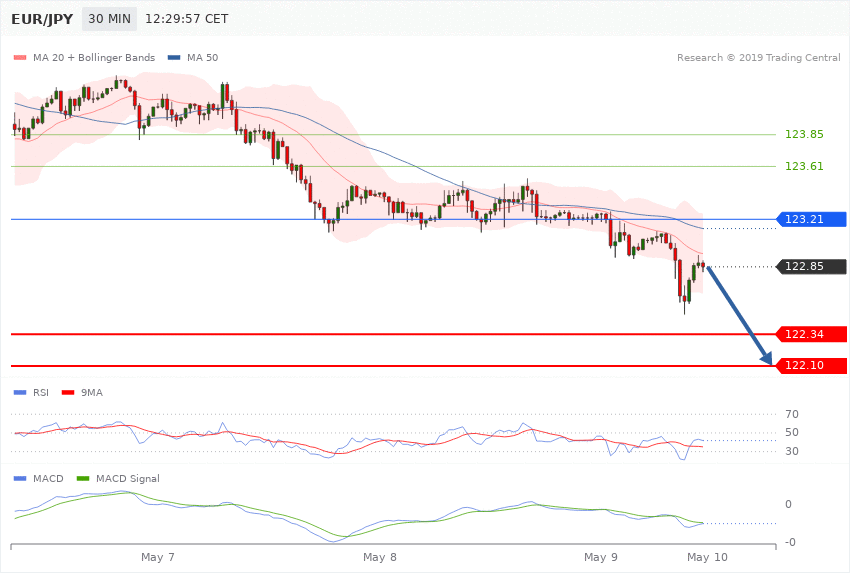Click the blue MA 50 legend swatch
Viewport: 850px width, 576px height.
click(x=174, y=57)
